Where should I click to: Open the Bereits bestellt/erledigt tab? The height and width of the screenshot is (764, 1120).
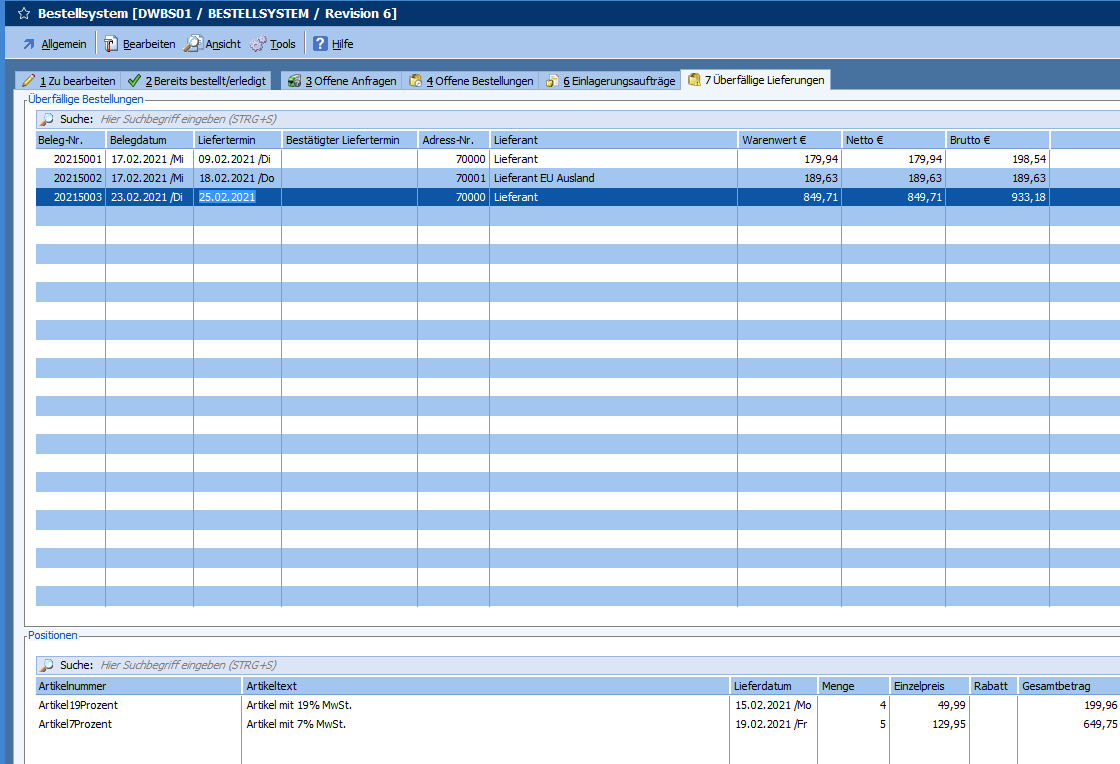(x=196, y=81)
